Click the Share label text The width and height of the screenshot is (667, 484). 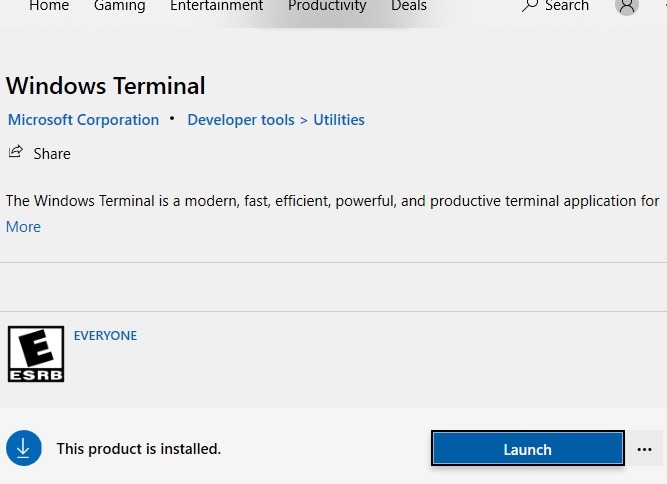pyautogui.click(x=52, y=154)
